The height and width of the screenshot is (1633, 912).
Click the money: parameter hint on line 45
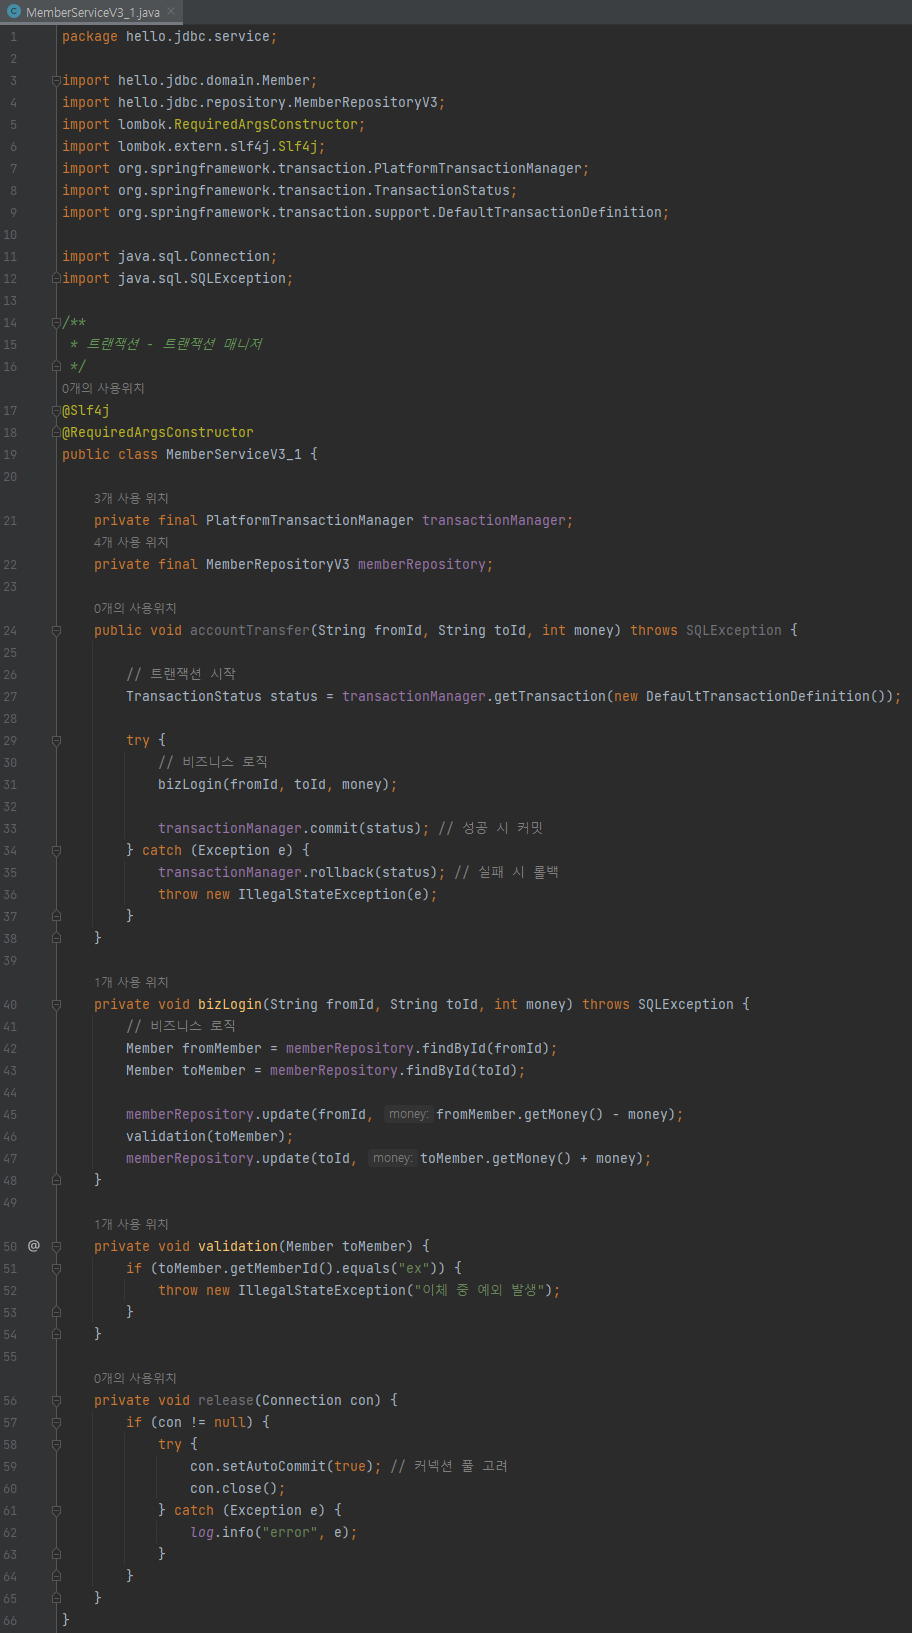tap(408, 1114)
